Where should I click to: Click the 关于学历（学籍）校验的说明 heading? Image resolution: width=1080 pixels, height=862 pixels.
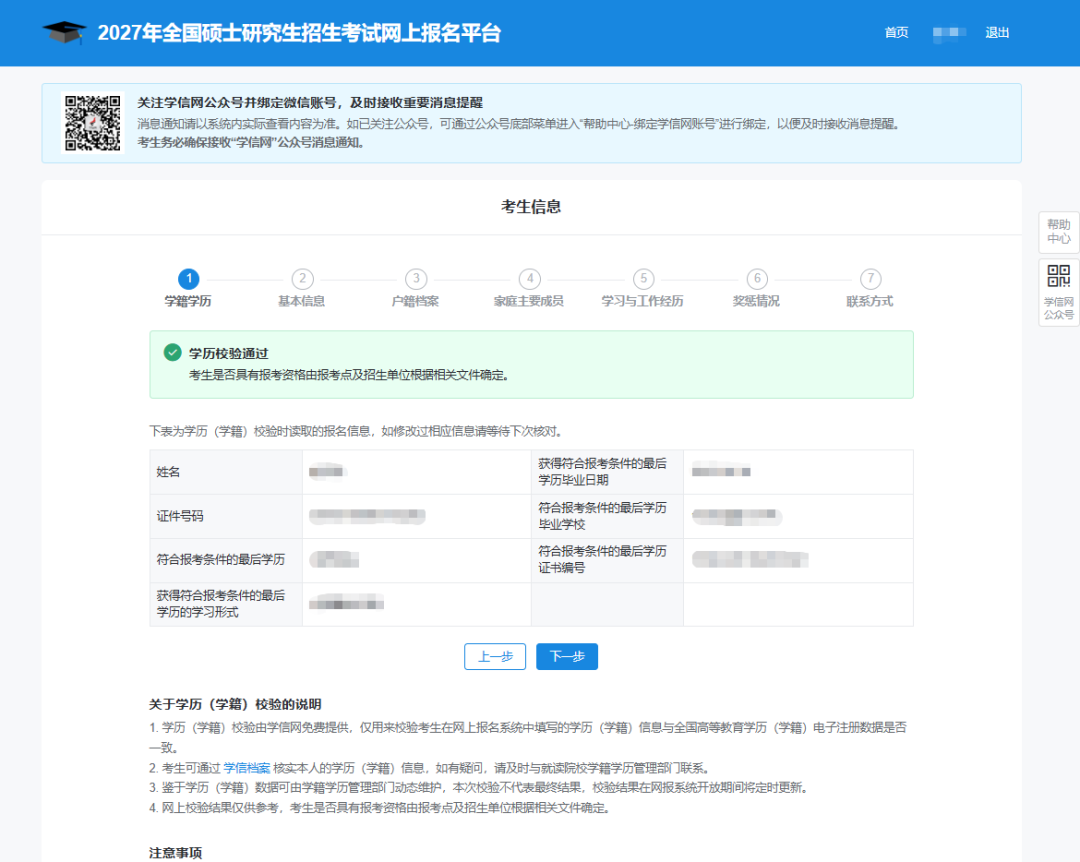(236, 704)
